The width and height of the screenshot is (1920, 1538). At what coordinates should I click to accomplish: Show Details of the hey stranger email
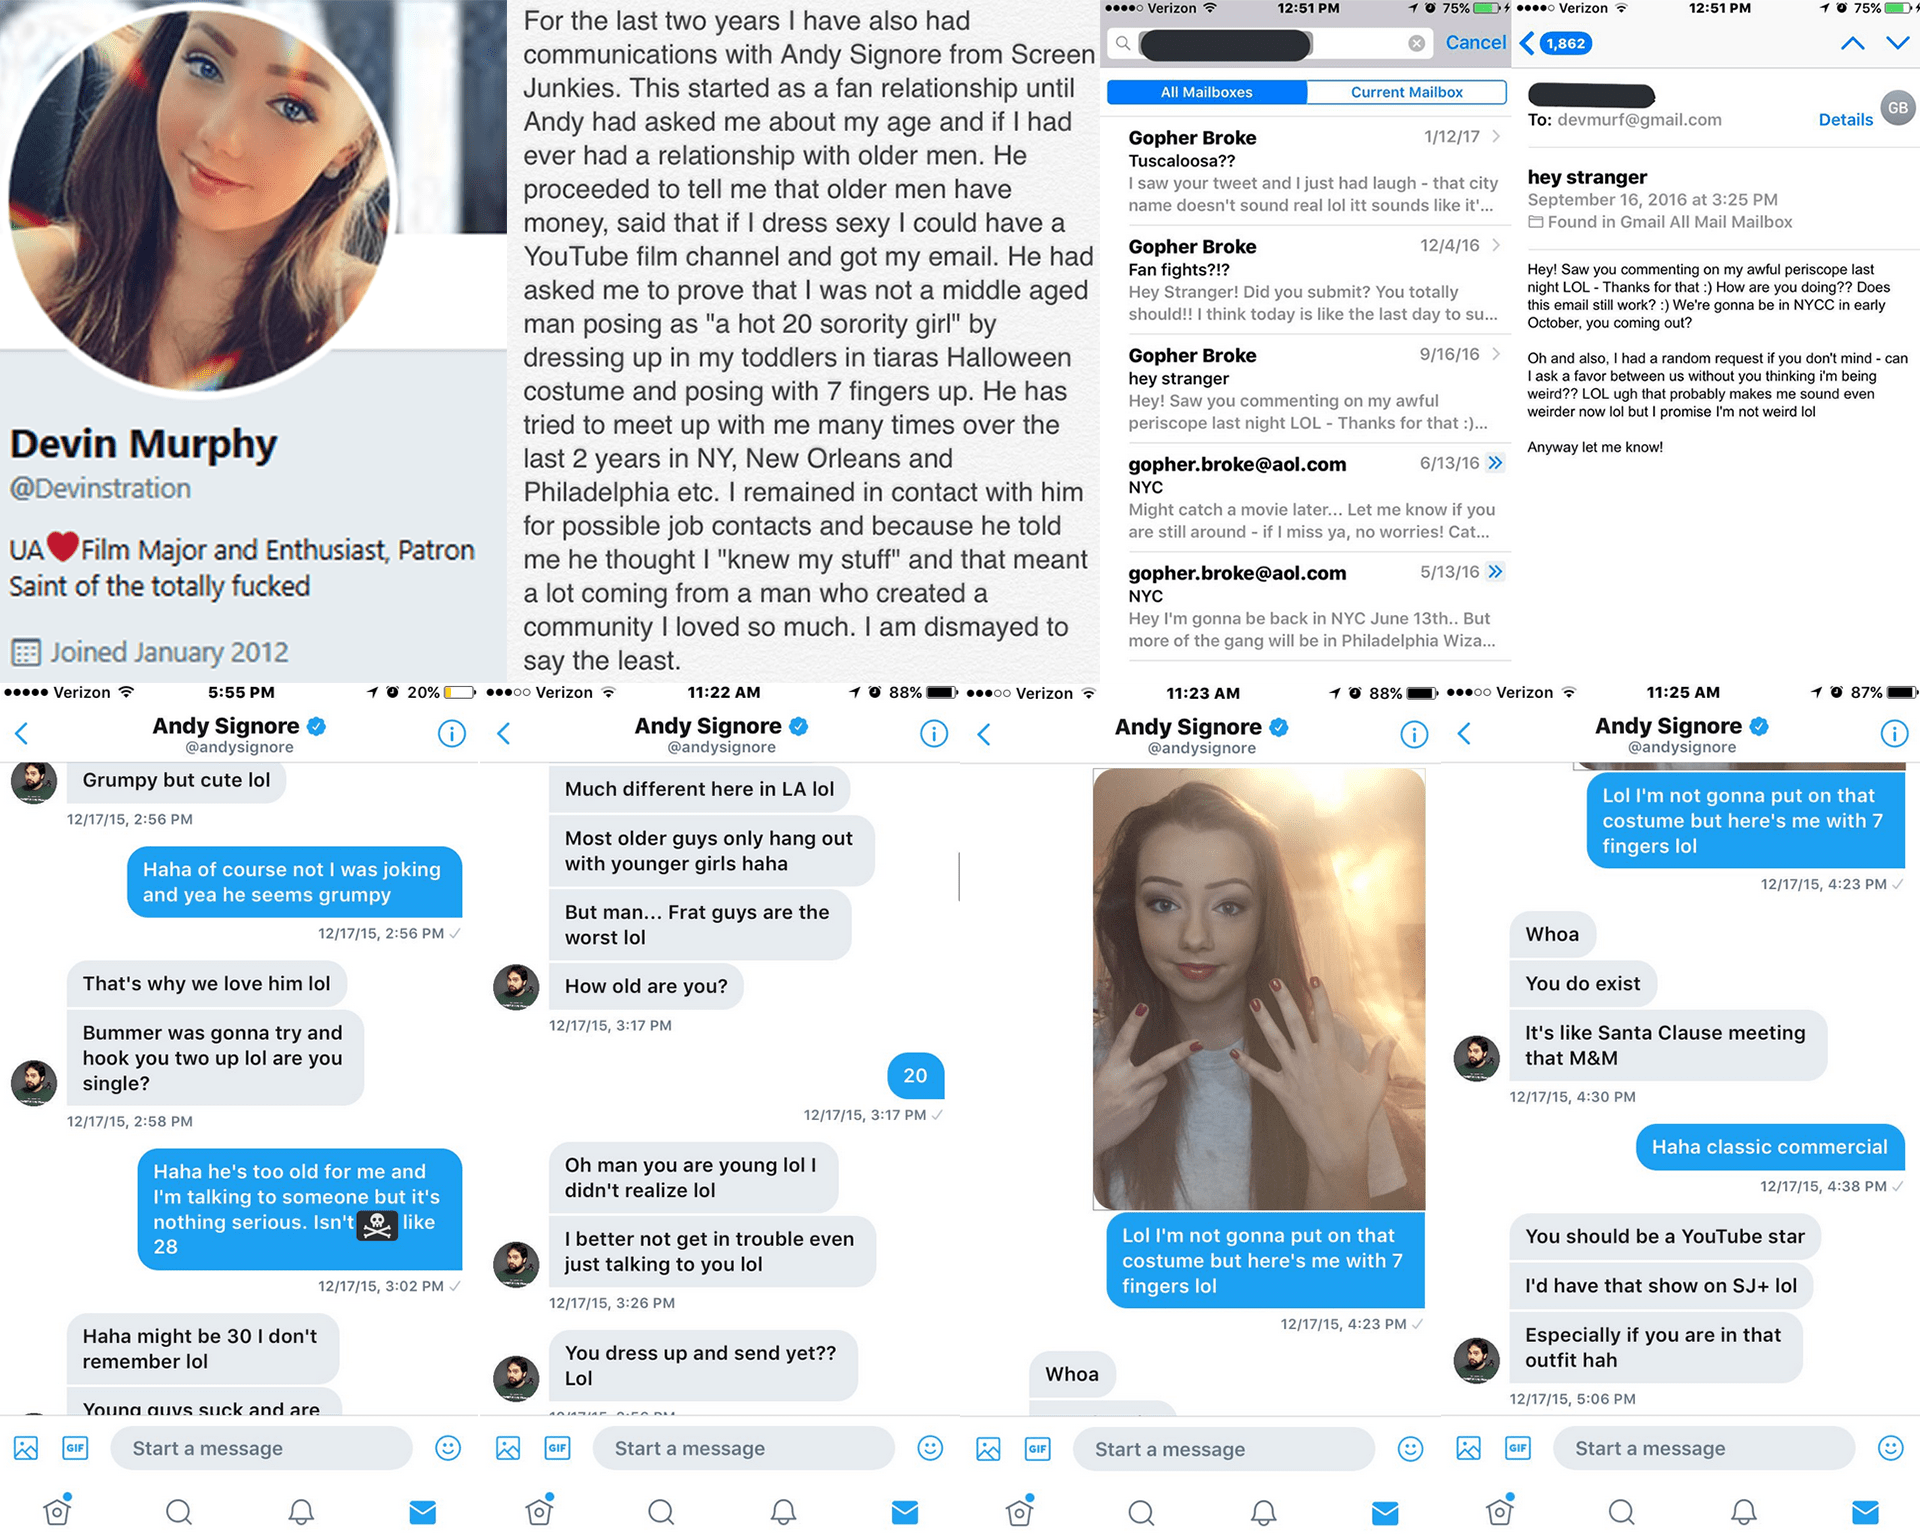tap(1845, 120)
